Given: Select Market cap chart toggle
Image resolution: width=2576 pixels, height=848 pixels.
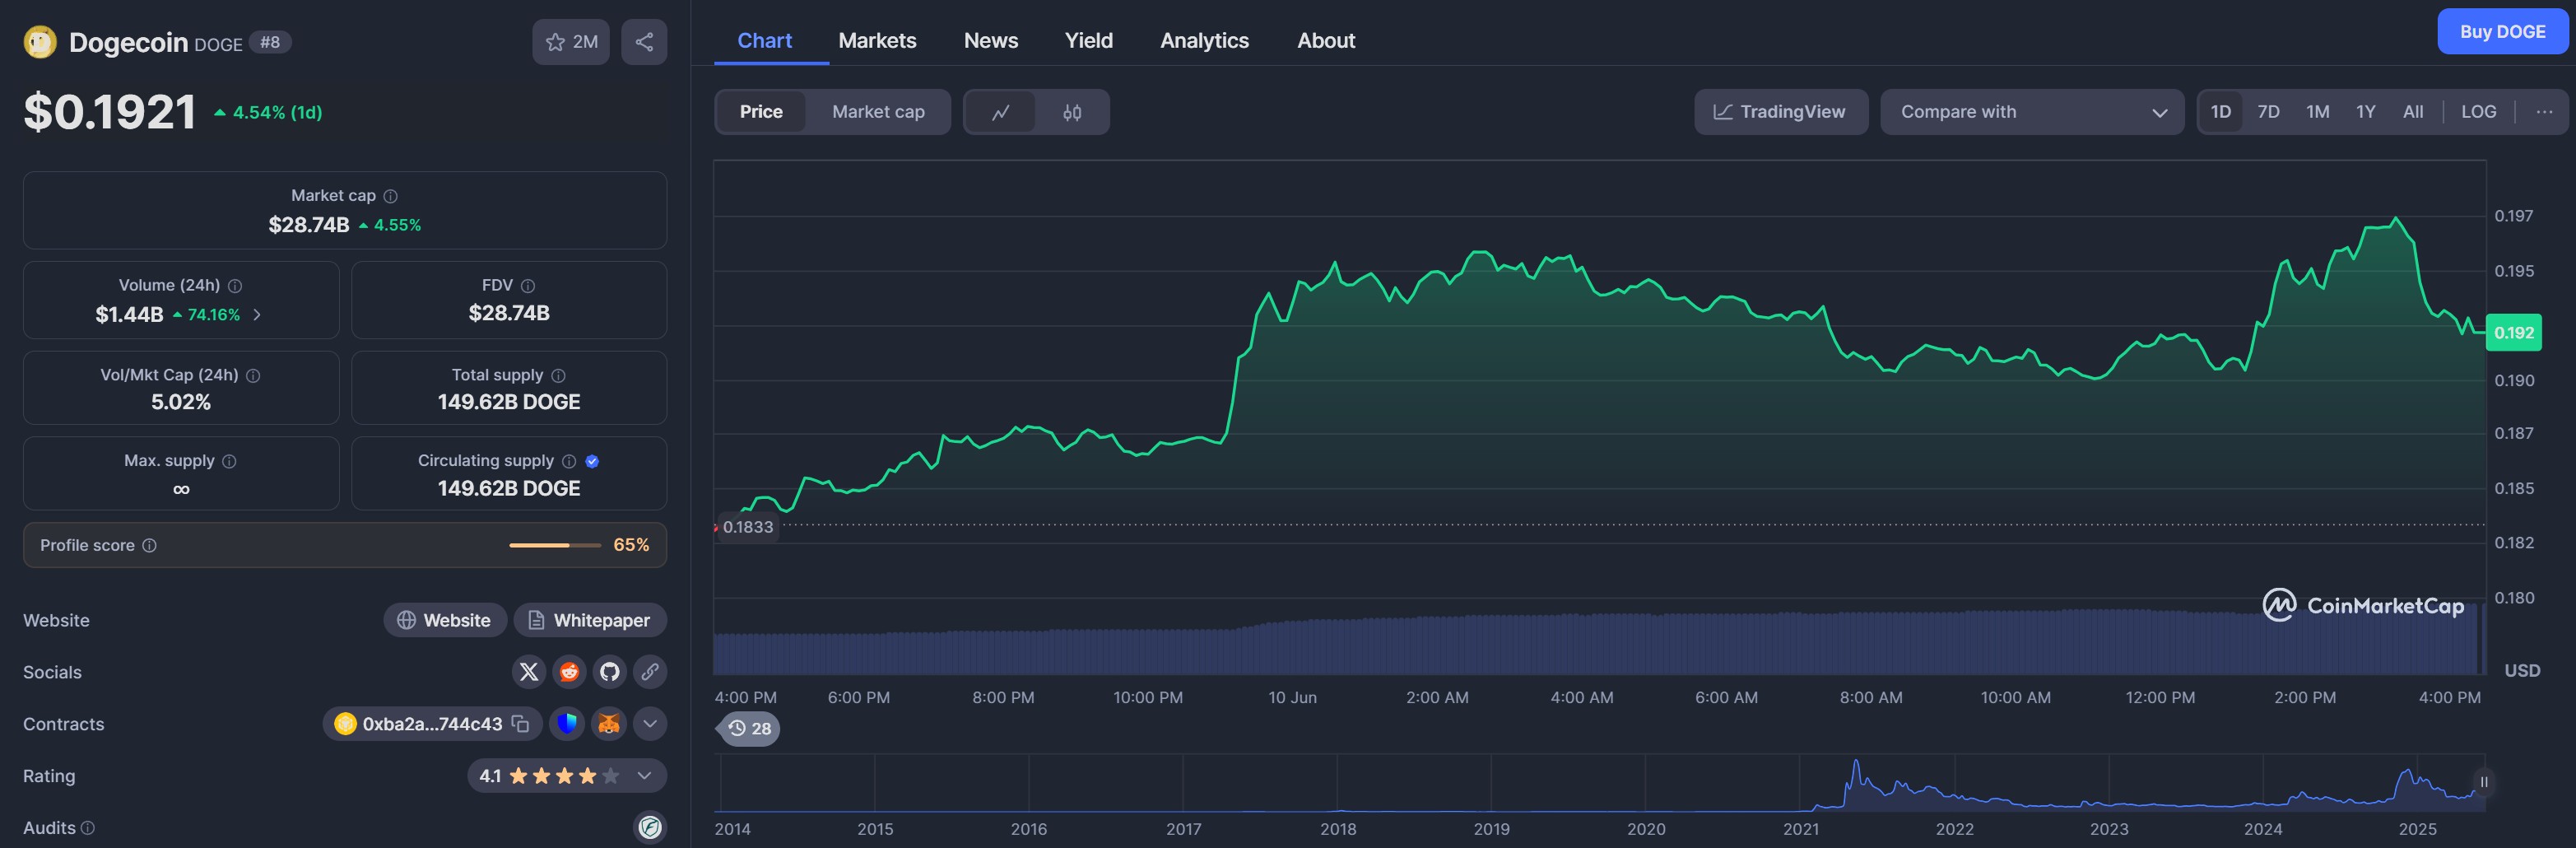Looking at the screenshot, I should click(878, 112).
